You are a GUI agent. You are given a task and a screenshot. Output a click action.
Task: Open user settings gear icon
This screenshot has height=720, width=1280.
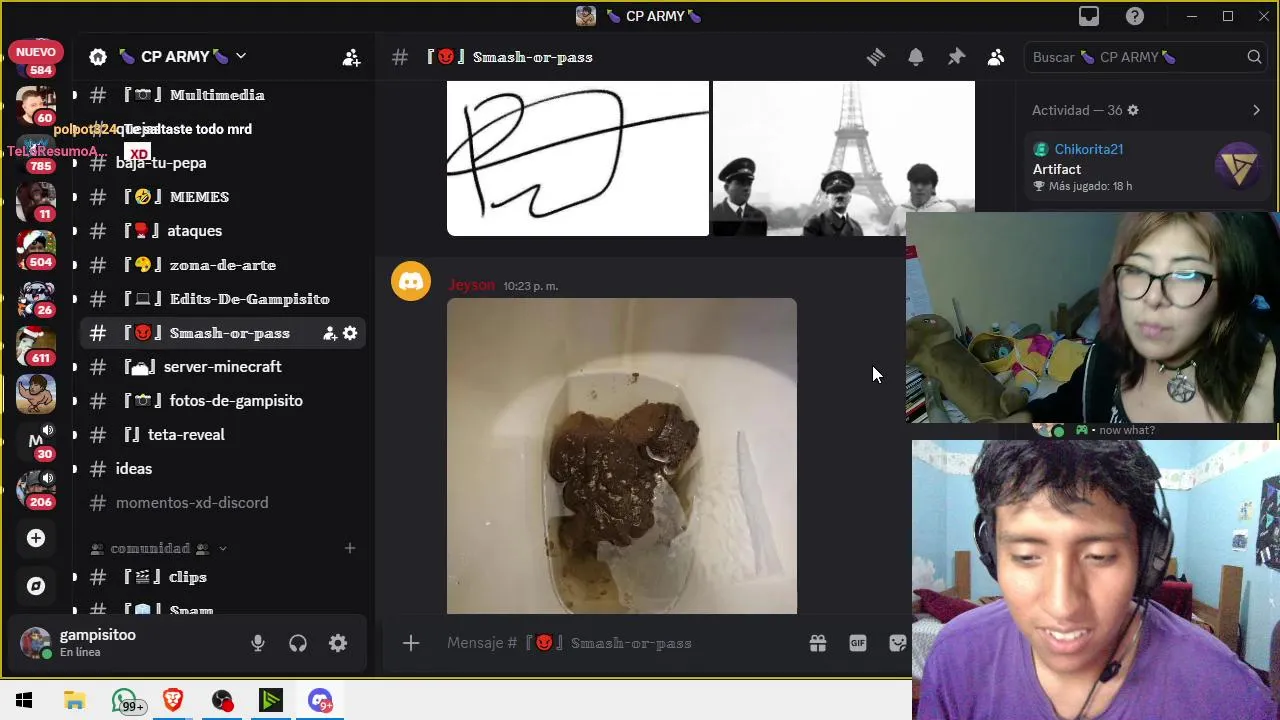(338, 643)
